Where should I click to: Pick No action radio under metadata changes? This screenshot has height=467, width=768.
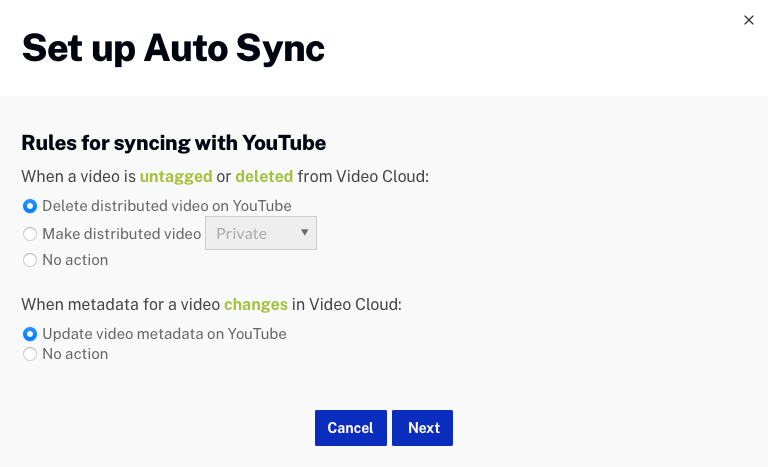point(30,354)
